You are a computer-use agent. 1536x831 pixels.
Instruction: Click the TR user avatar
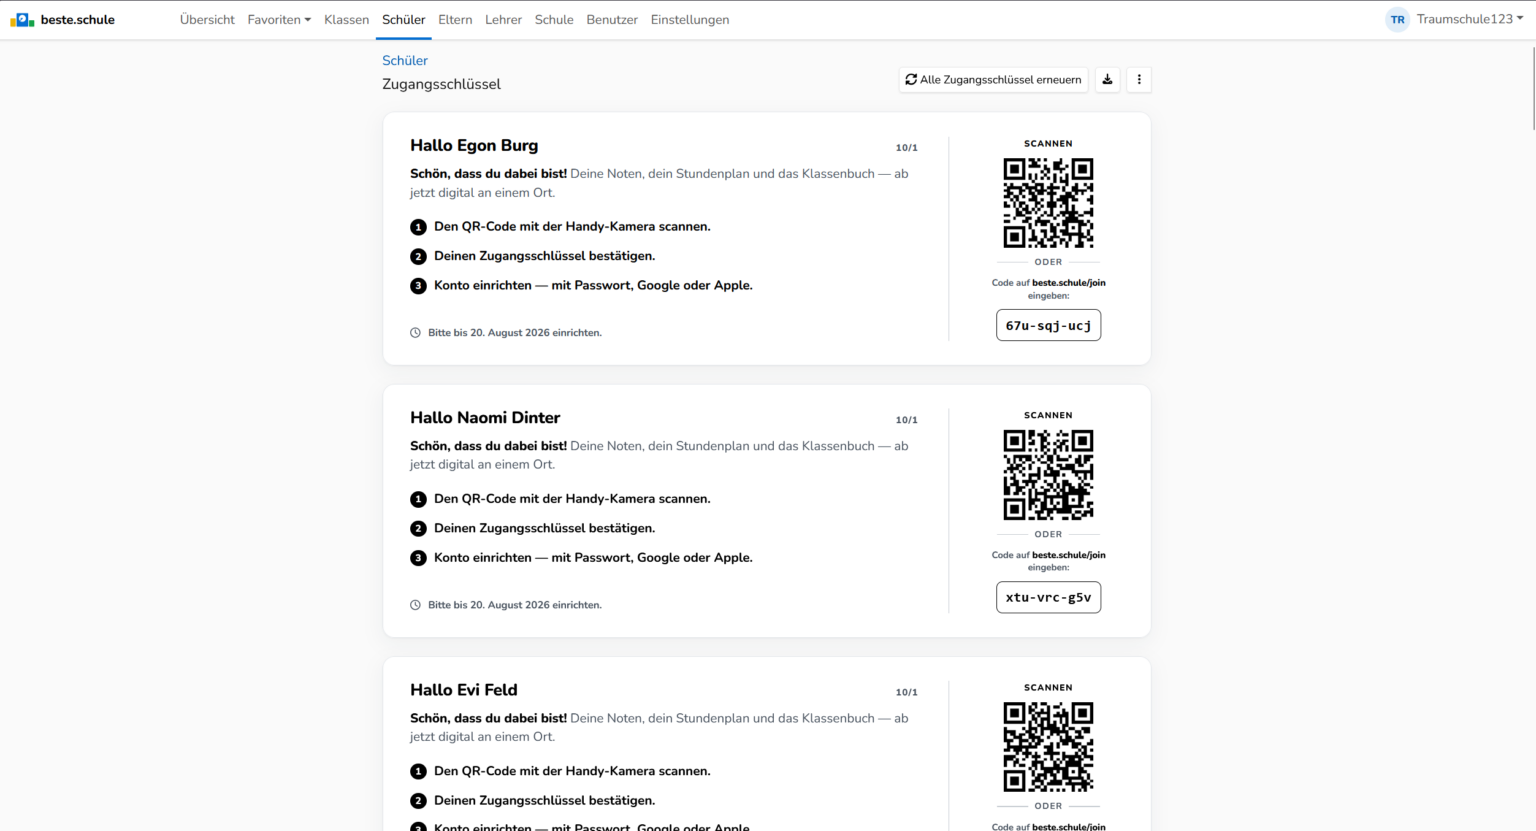1397,19
